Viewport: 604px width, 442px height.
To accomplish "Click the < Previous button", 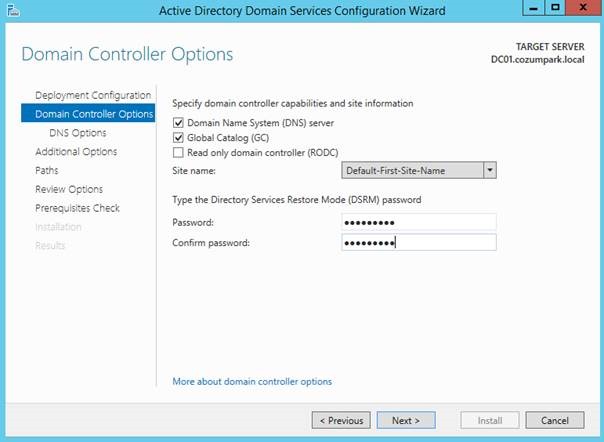I will click(x=341, y=420).
